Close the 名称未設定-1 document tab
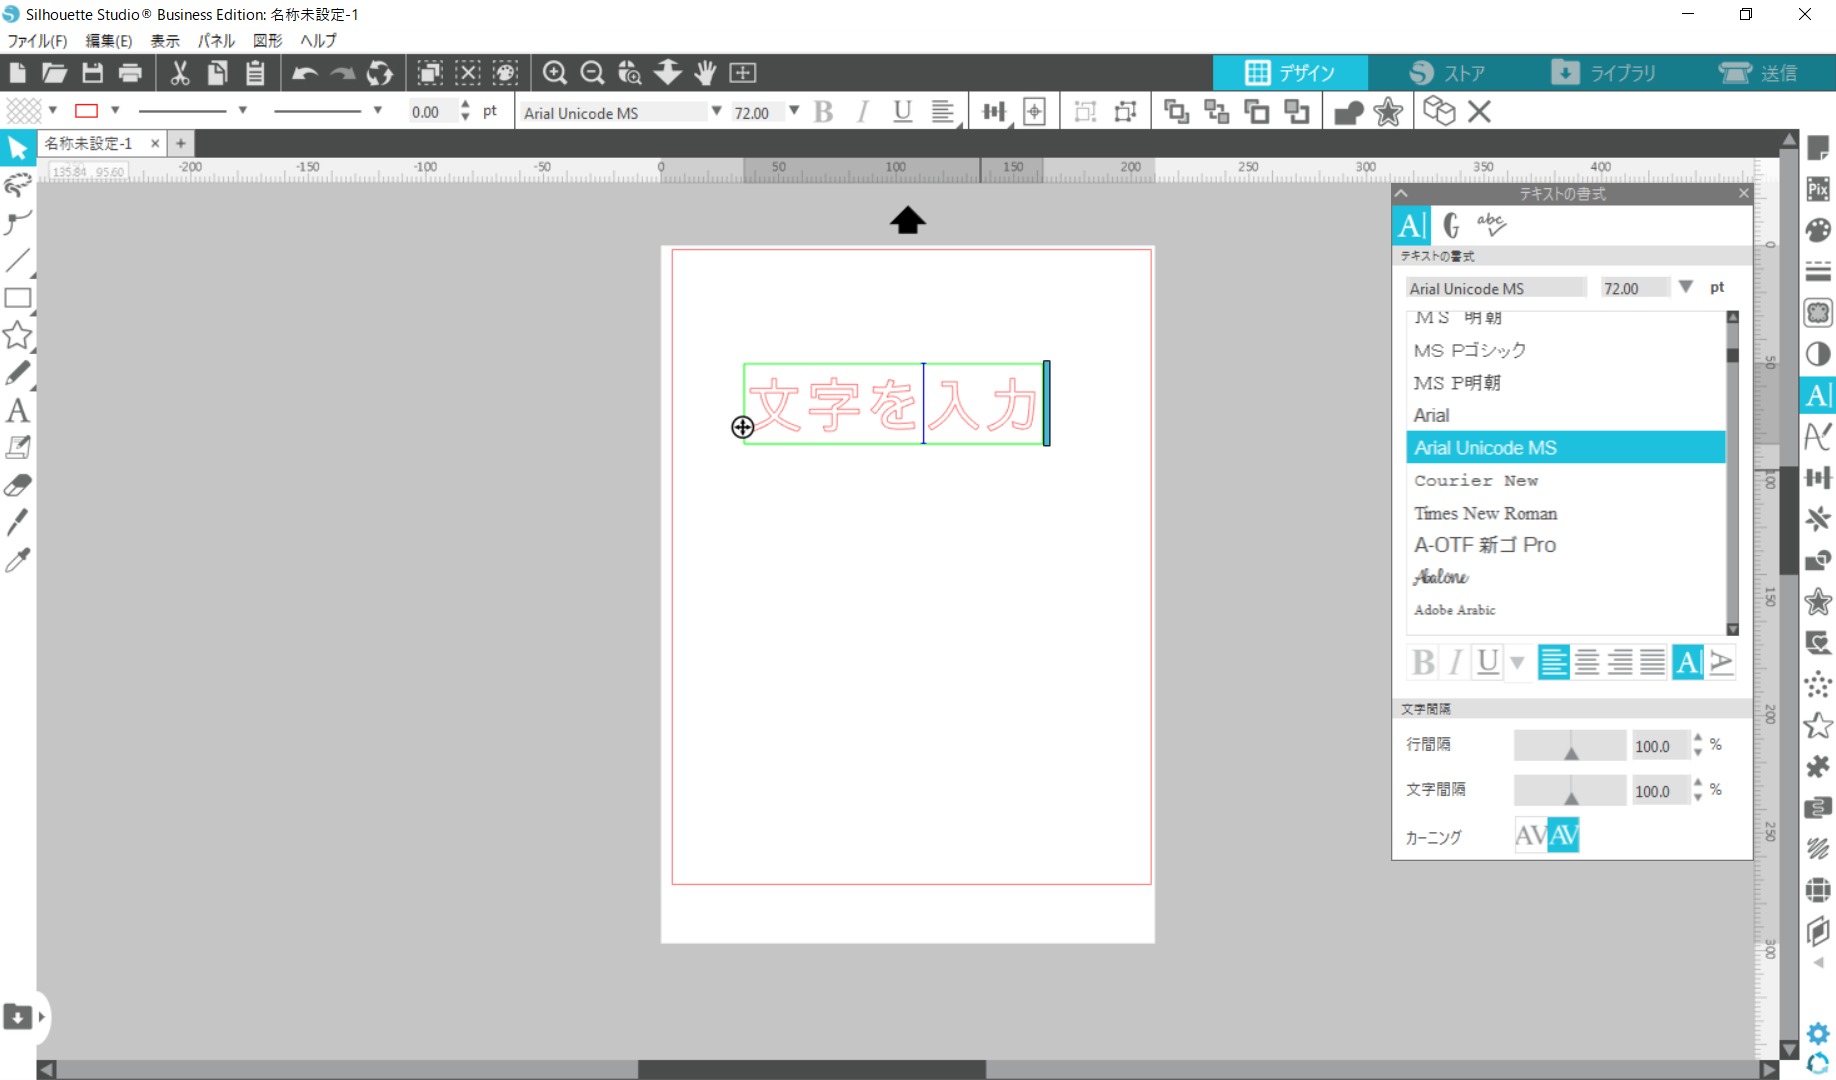The image size is (1836, 1080). point(155,143)
